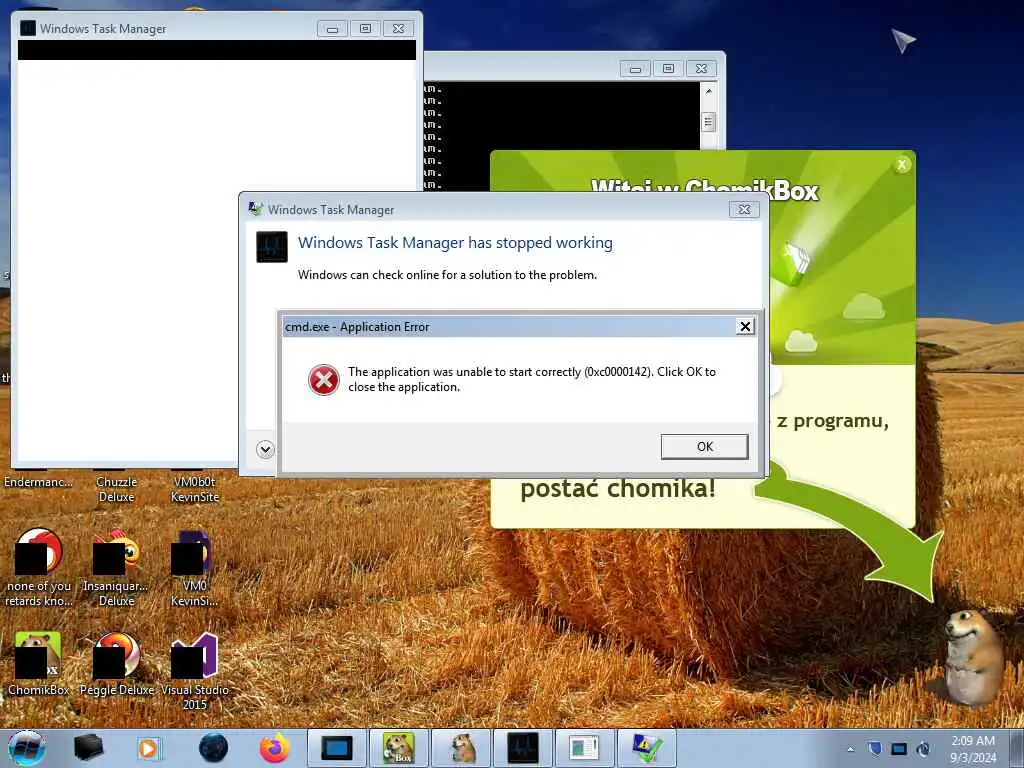Minimize the blank Windows Task Manager window
Image resolution: width=1024 pixels, height=768 pixels.
coord(332,29)
